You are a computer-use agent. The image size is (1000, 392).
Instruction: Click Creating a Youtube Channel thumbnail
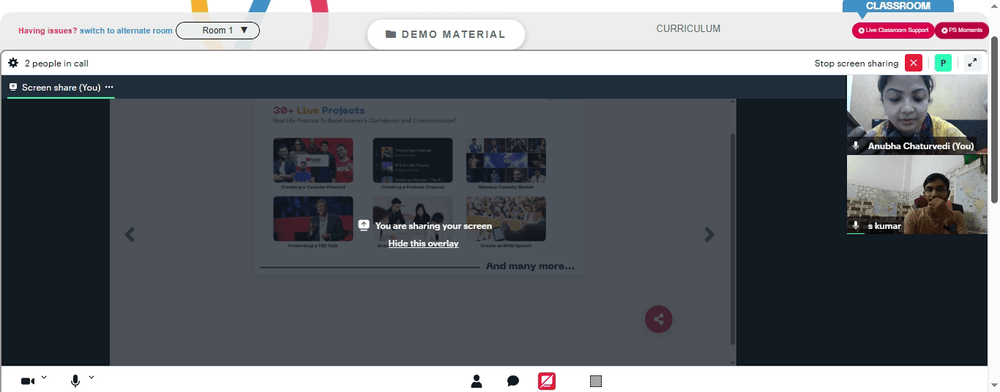(313, 161)
